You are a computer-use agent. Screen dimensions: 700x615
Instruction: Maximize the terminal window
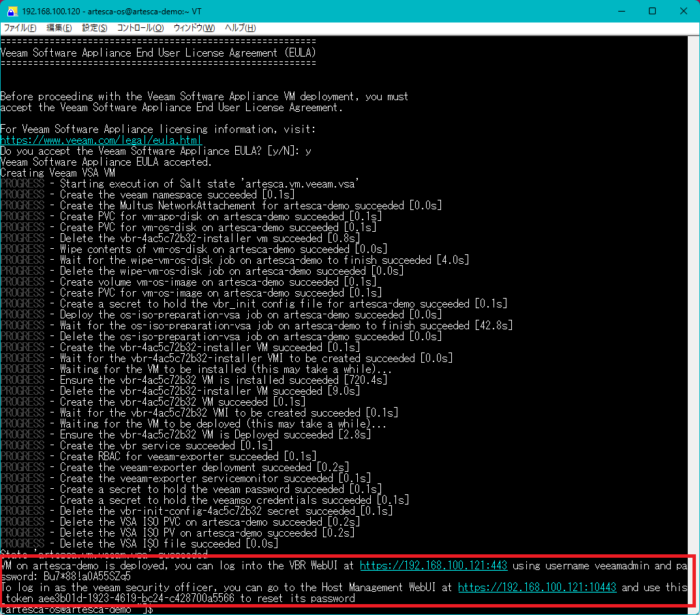coord(652,11)
